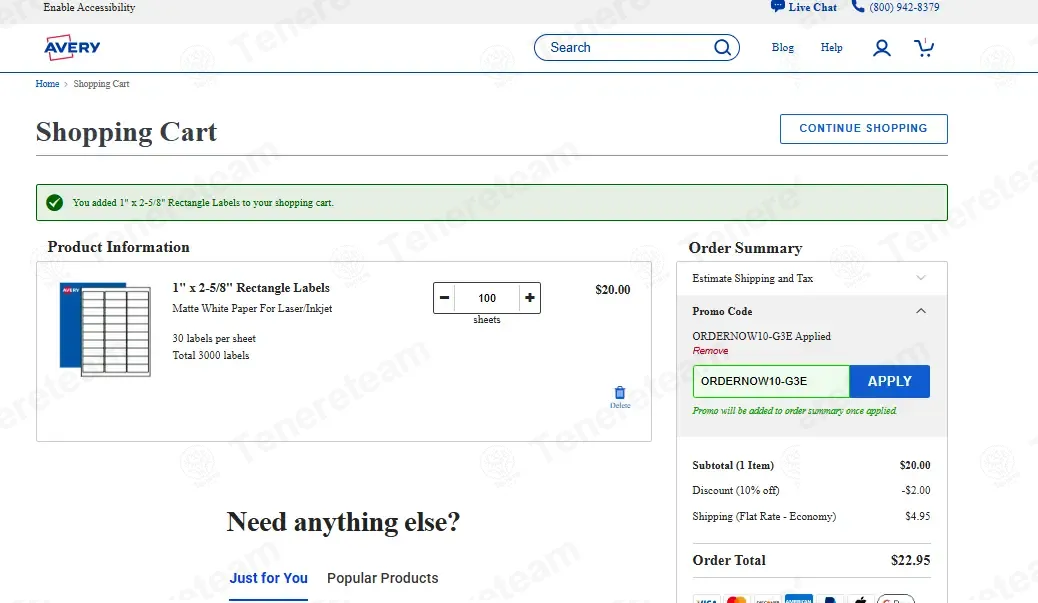Click the Live Chat link text
1038x603 pixels.
coord(813,7)
